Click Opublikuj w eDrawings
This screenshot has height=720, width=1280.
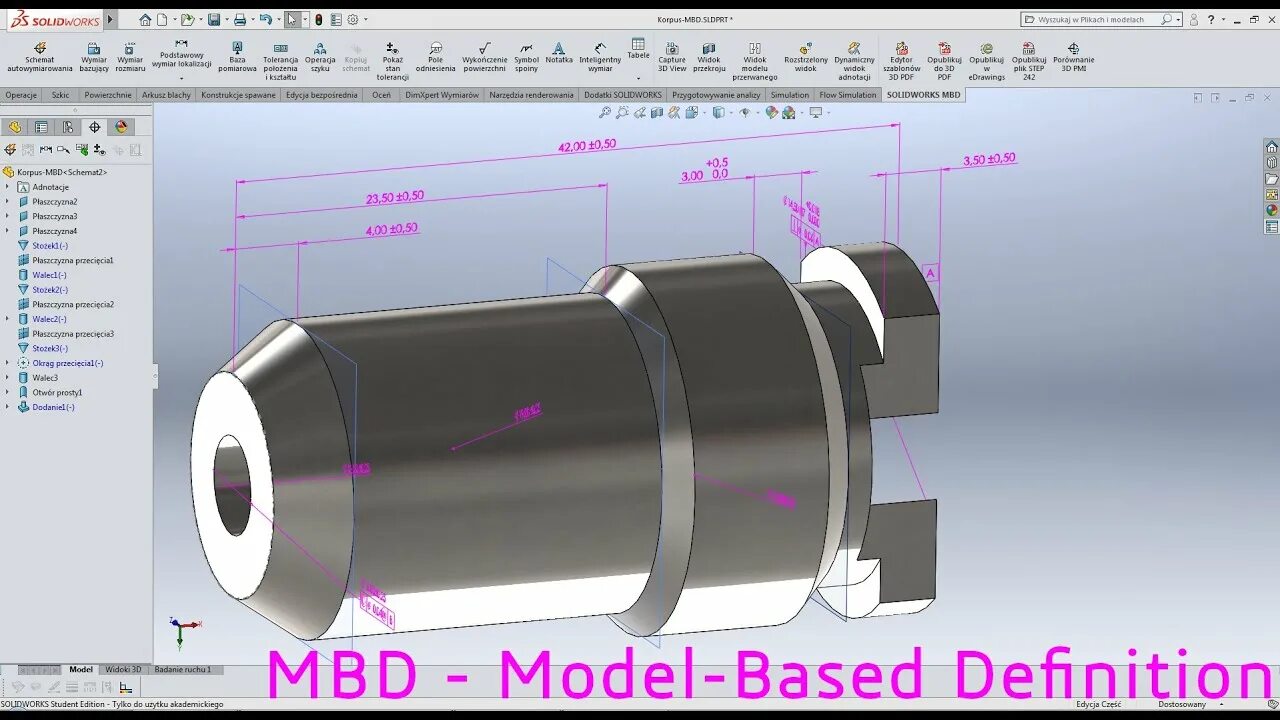tap(986, 61)
